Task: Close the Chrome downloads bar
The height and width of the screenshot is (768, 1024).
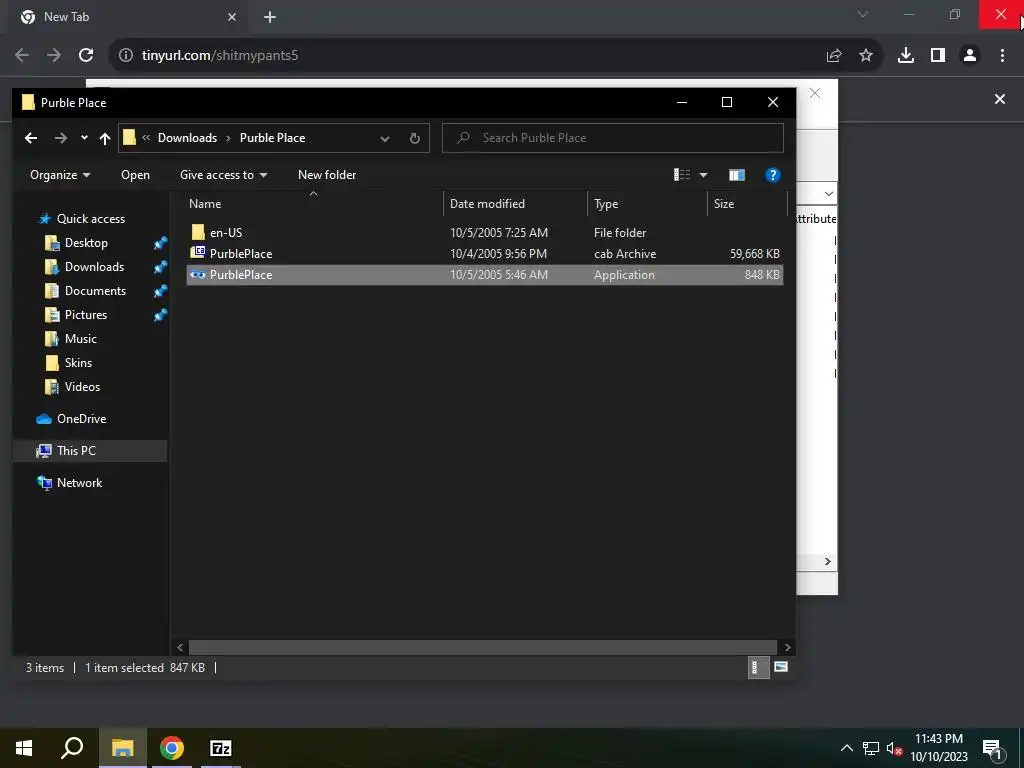Action: [x=1000, y=99]
